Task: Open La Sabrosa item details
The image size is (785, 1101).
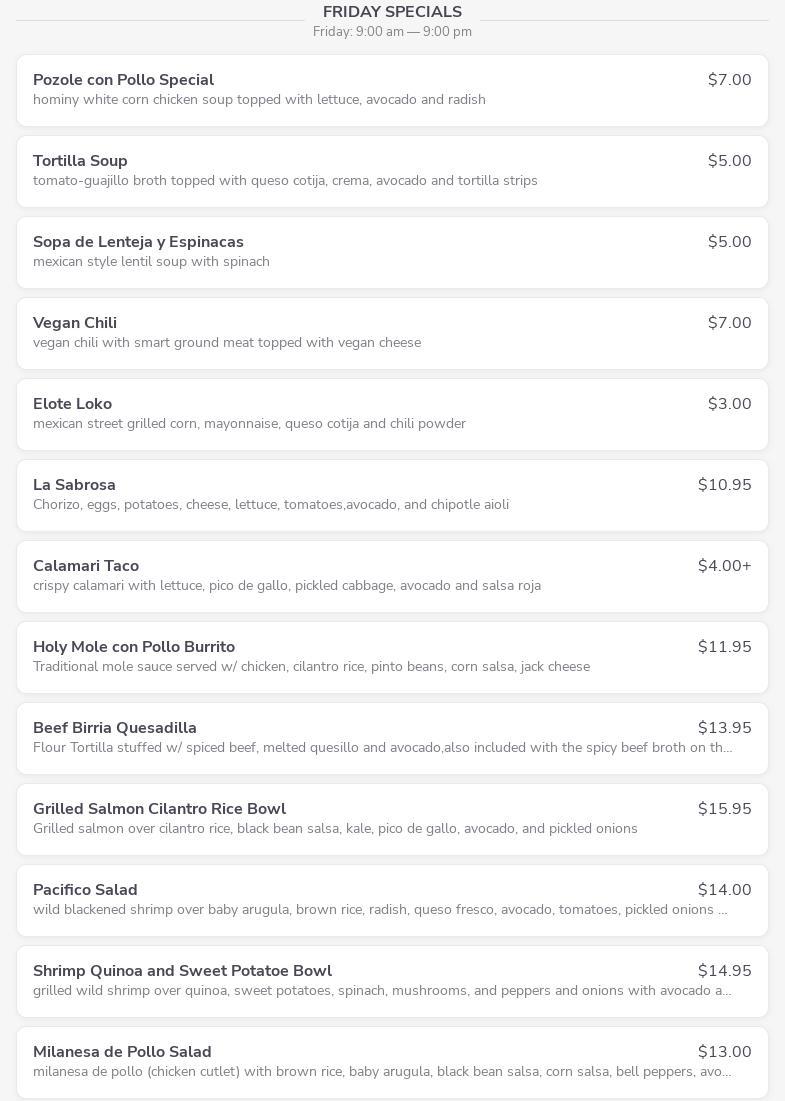Action: pos(74,485)
